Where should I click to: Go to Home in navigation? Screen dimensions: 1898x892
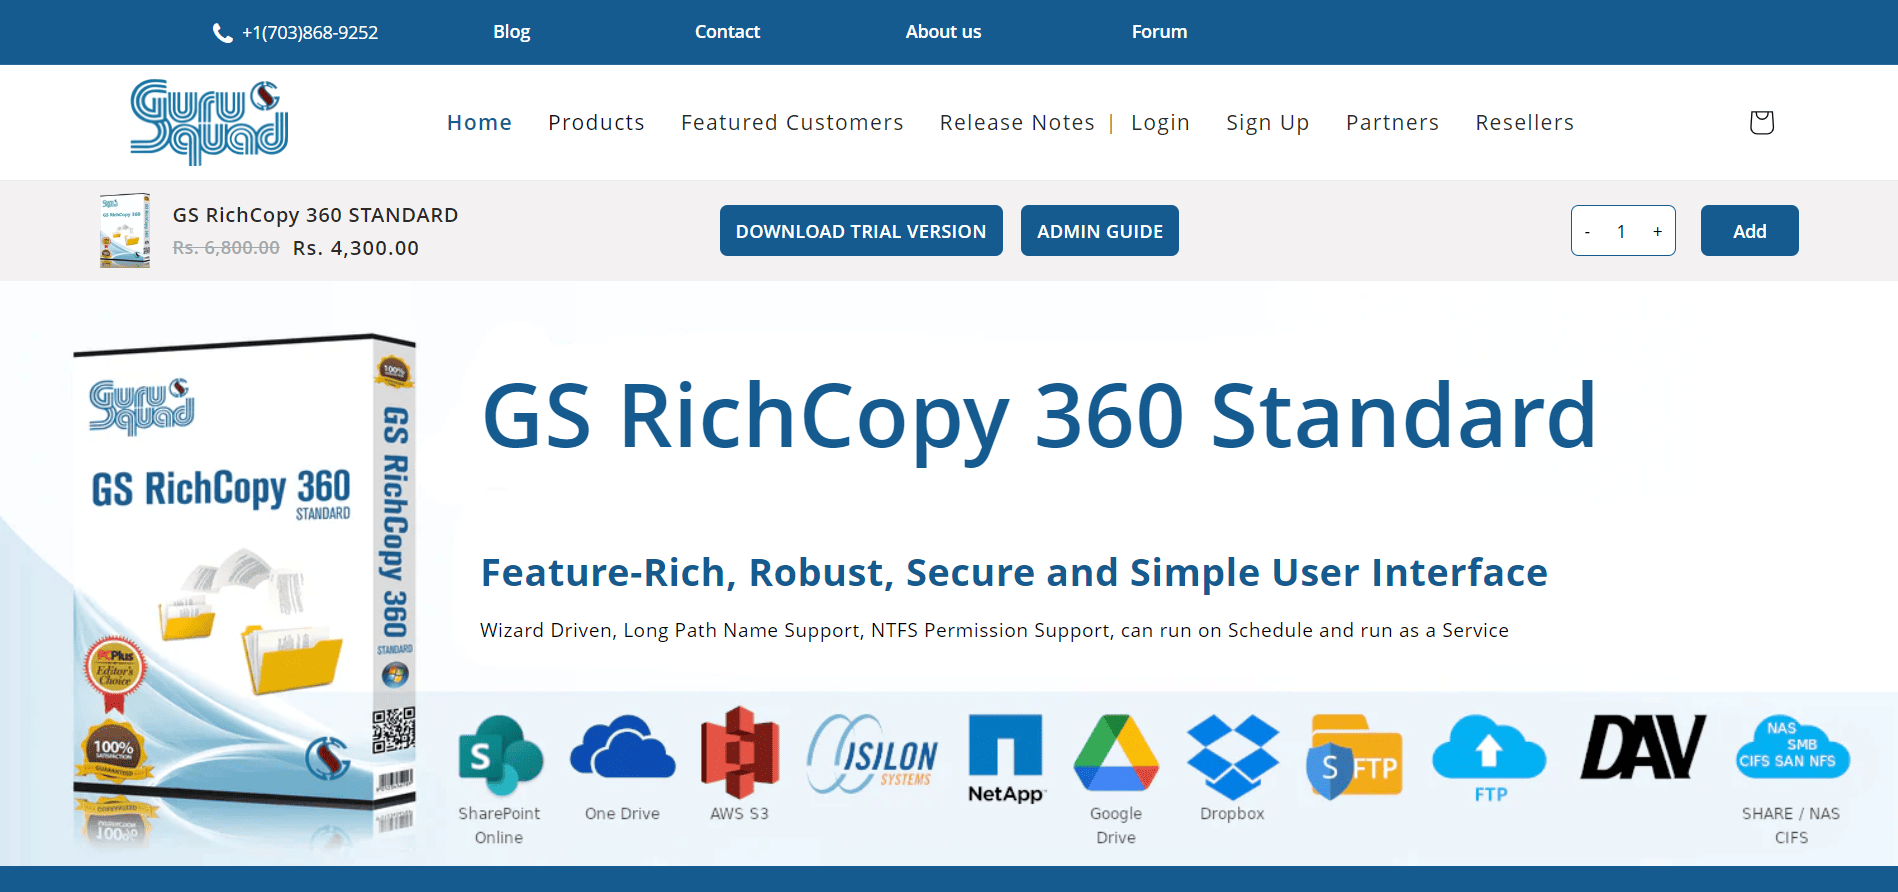tap(479, 122)
